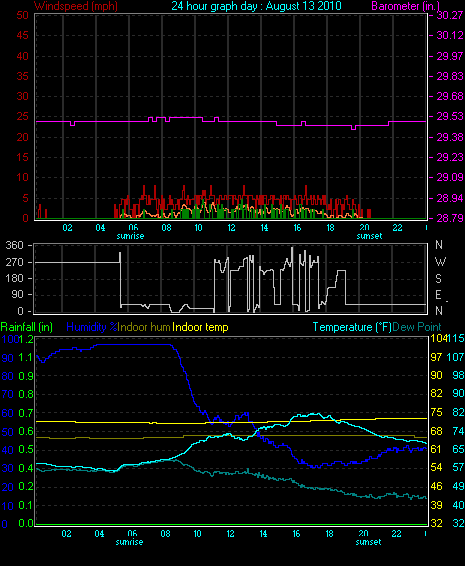465x566 pixels.
Task: Click the sunset marker under the wind graph
Action: coord(369,236)
